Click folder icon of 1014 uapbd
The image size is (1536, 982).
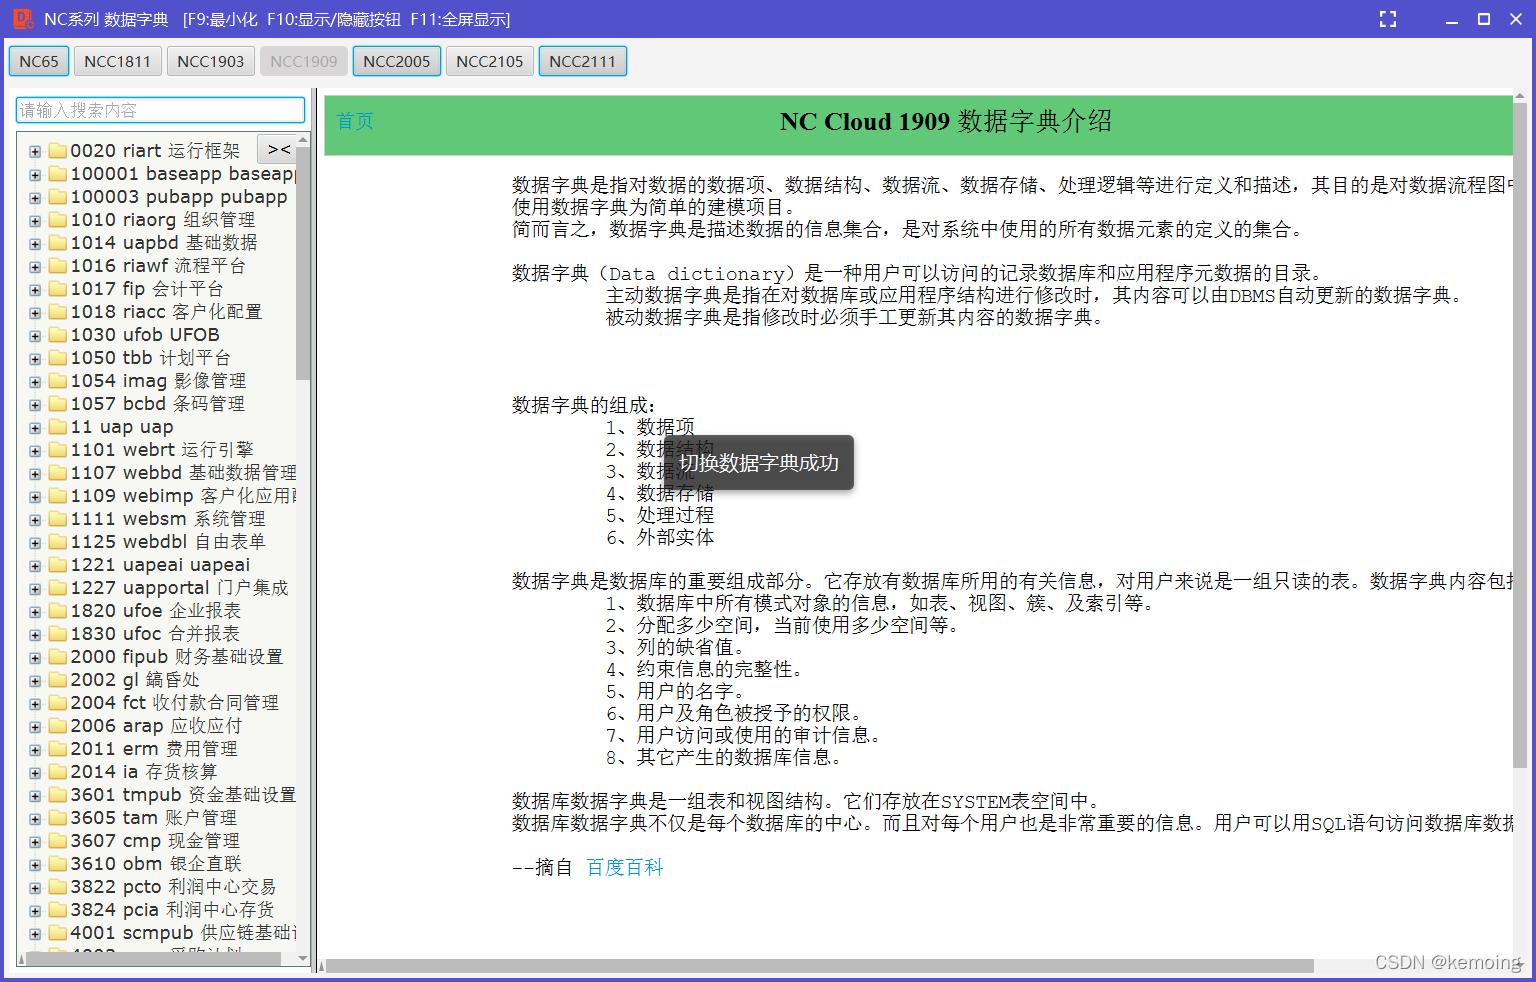coord(58,243)
